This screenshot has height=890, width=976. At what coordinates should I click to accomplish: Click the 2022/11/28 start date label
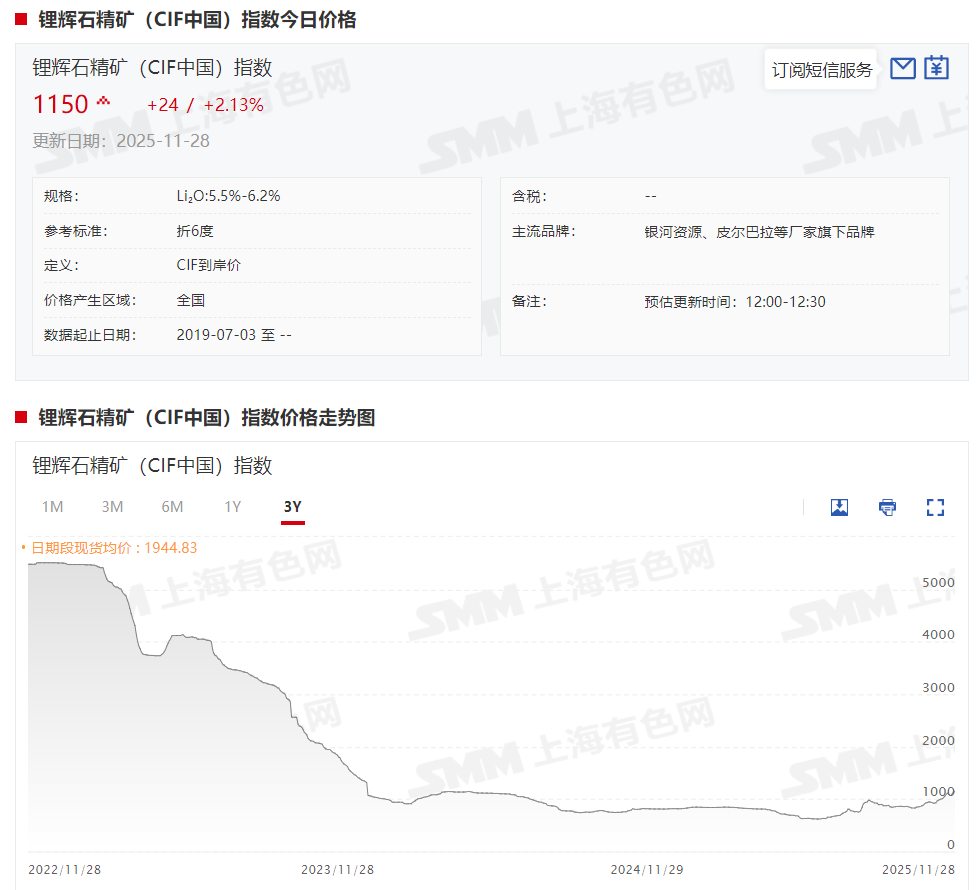(65, 870)
